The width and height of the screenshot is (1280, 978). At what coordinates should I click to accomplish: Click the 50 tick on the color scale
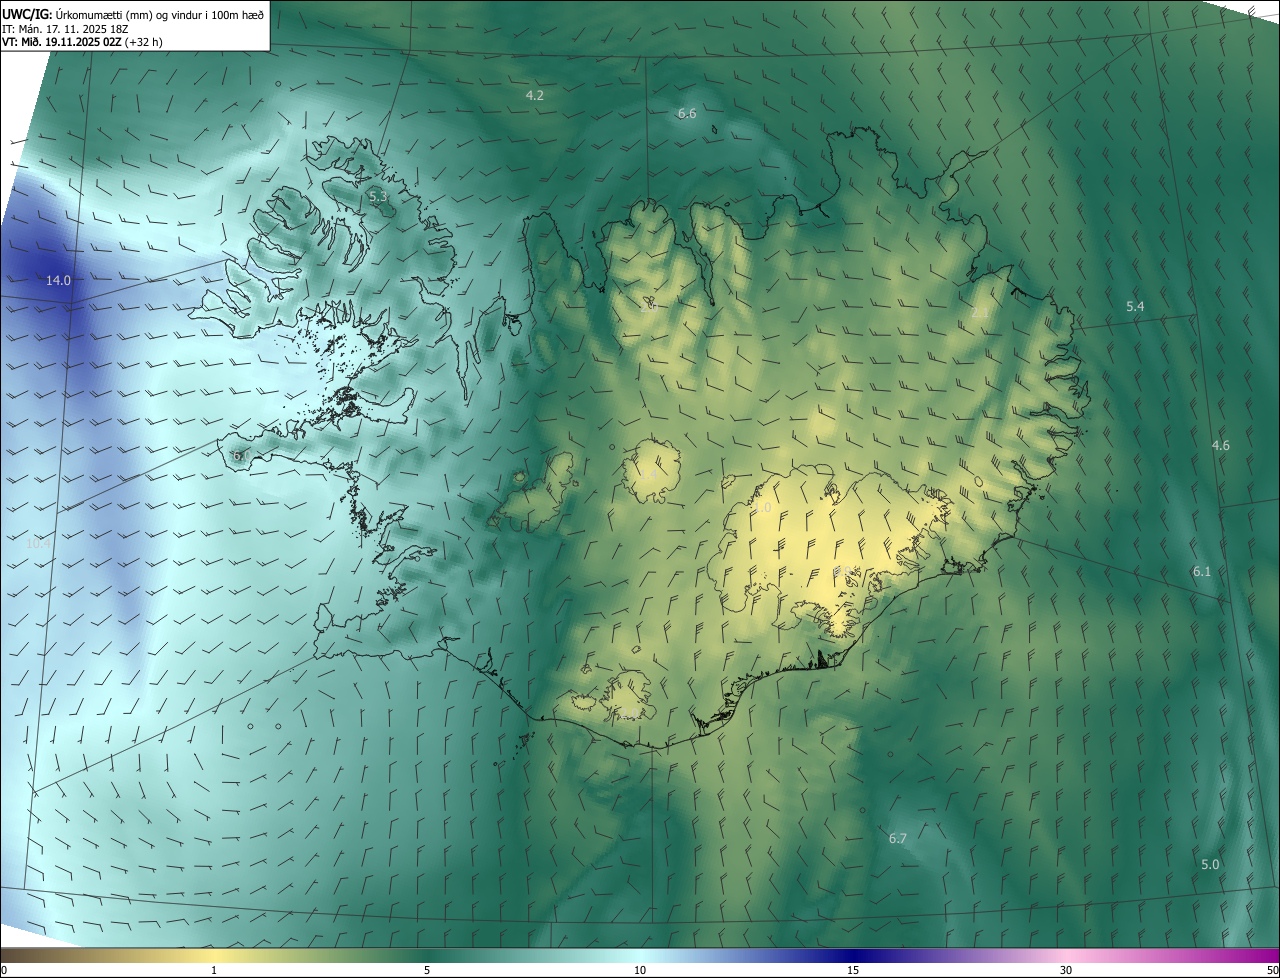[1271, 970]
